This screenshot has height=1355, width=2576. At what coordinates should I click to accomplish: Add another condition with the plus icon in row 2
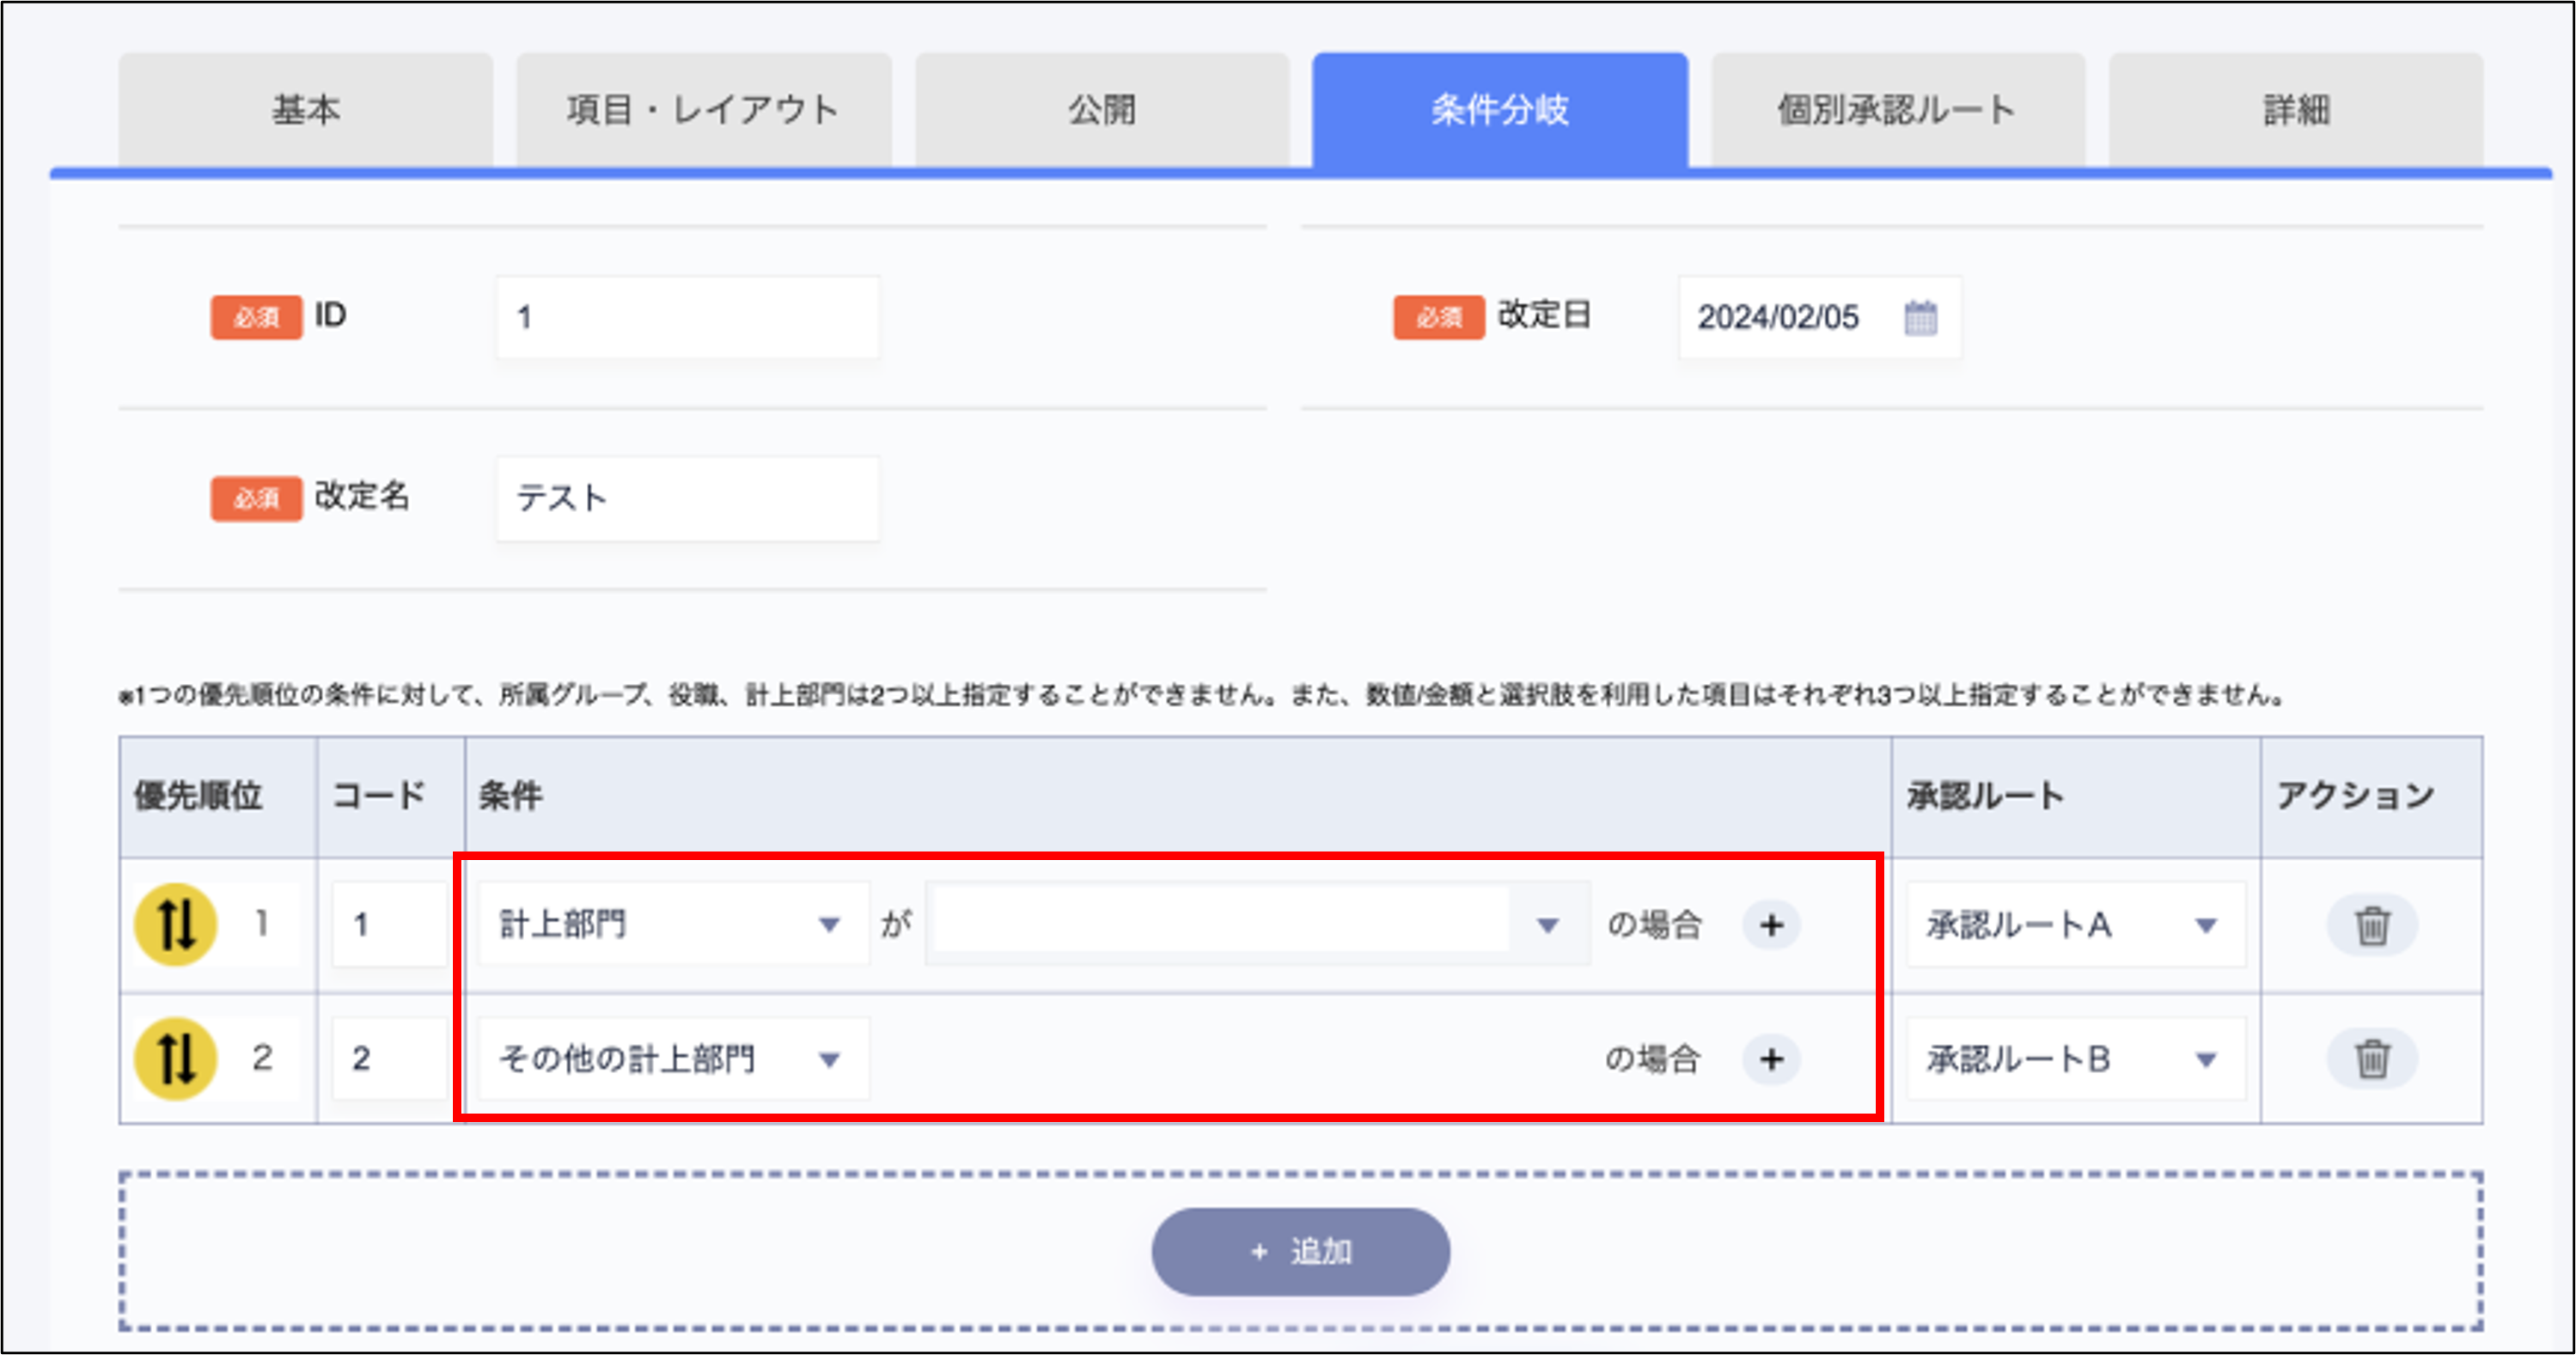pos(1771,1058)
